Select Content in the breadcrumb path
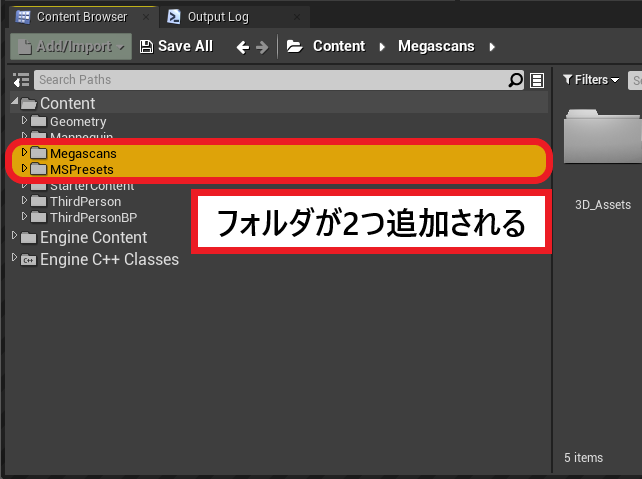This screenshot has height=479, width=642. click(x=339, y=46)
